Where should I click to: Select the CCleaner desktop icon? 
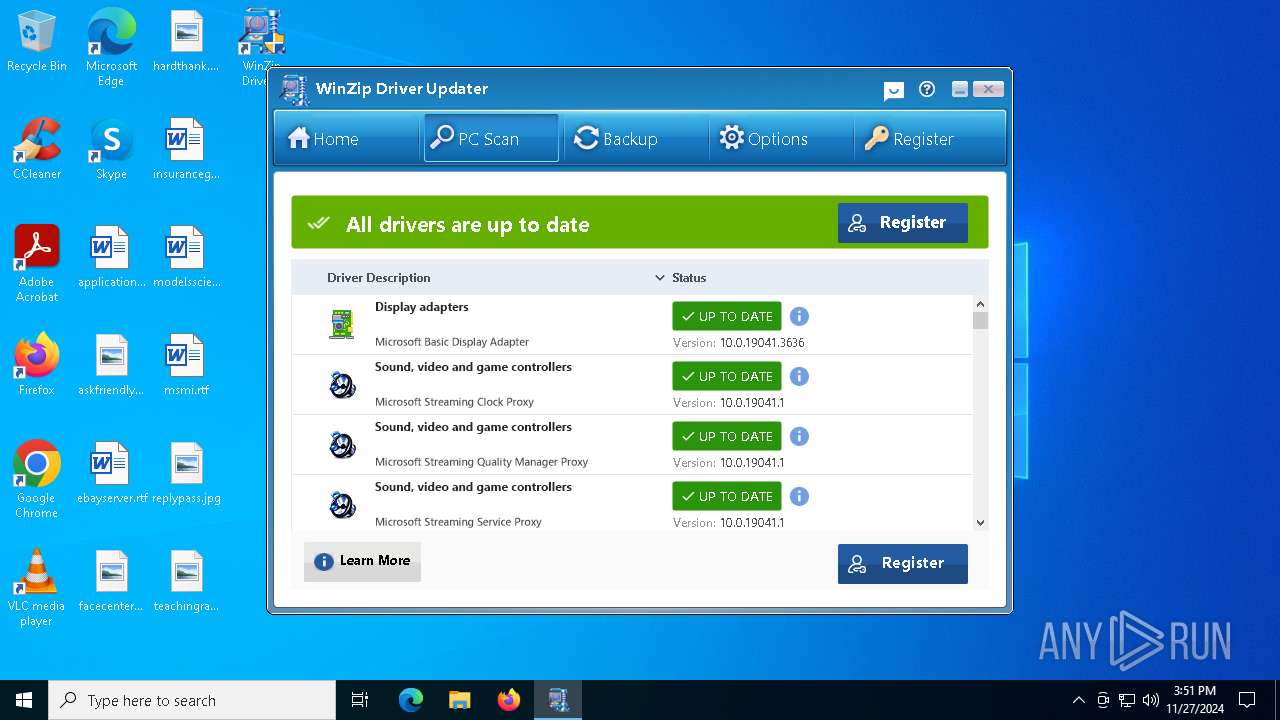pyautogui.click(x=37, y=149)
